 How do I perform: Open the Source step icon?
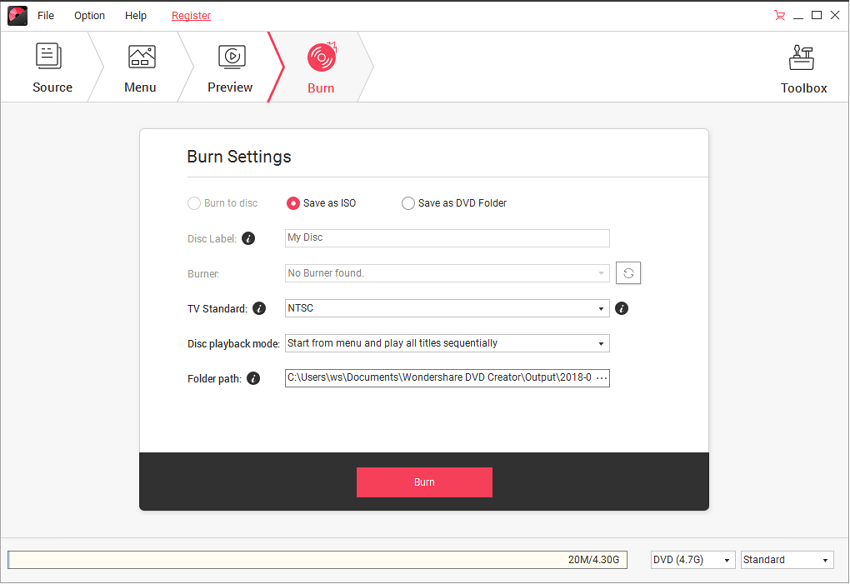(x=49, y=57)
